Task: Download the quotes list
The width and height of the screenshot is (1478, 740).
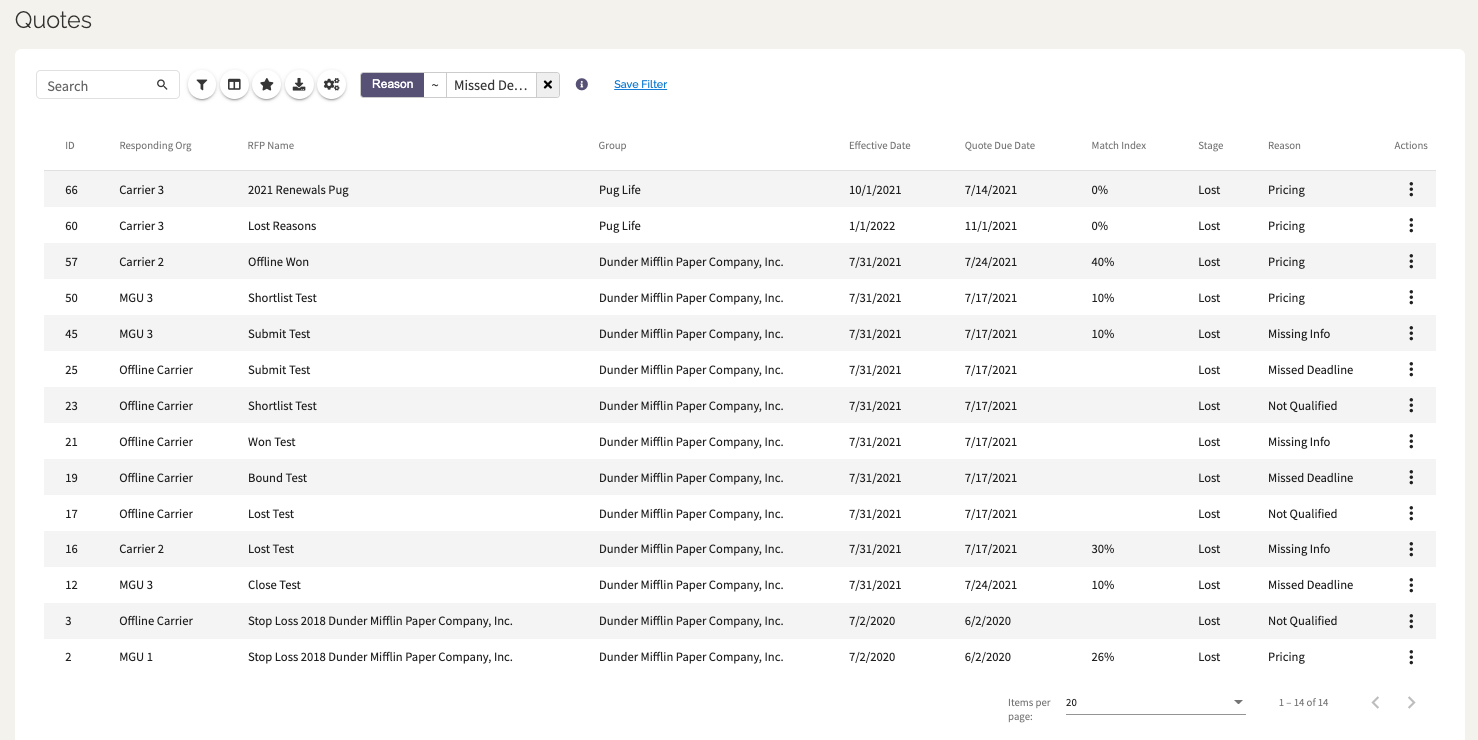Action: coord(299,85)
